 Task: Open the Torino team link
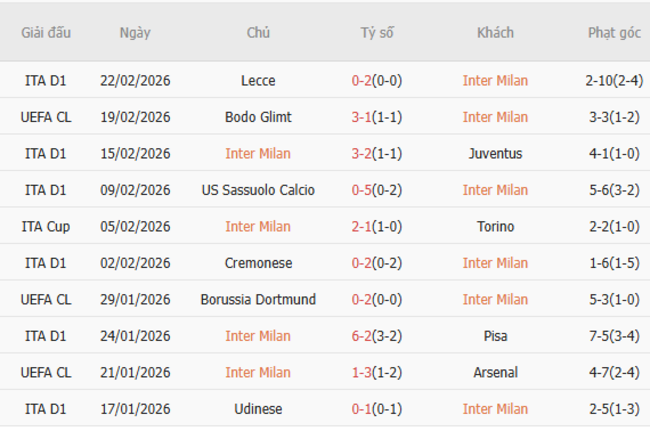495,227
